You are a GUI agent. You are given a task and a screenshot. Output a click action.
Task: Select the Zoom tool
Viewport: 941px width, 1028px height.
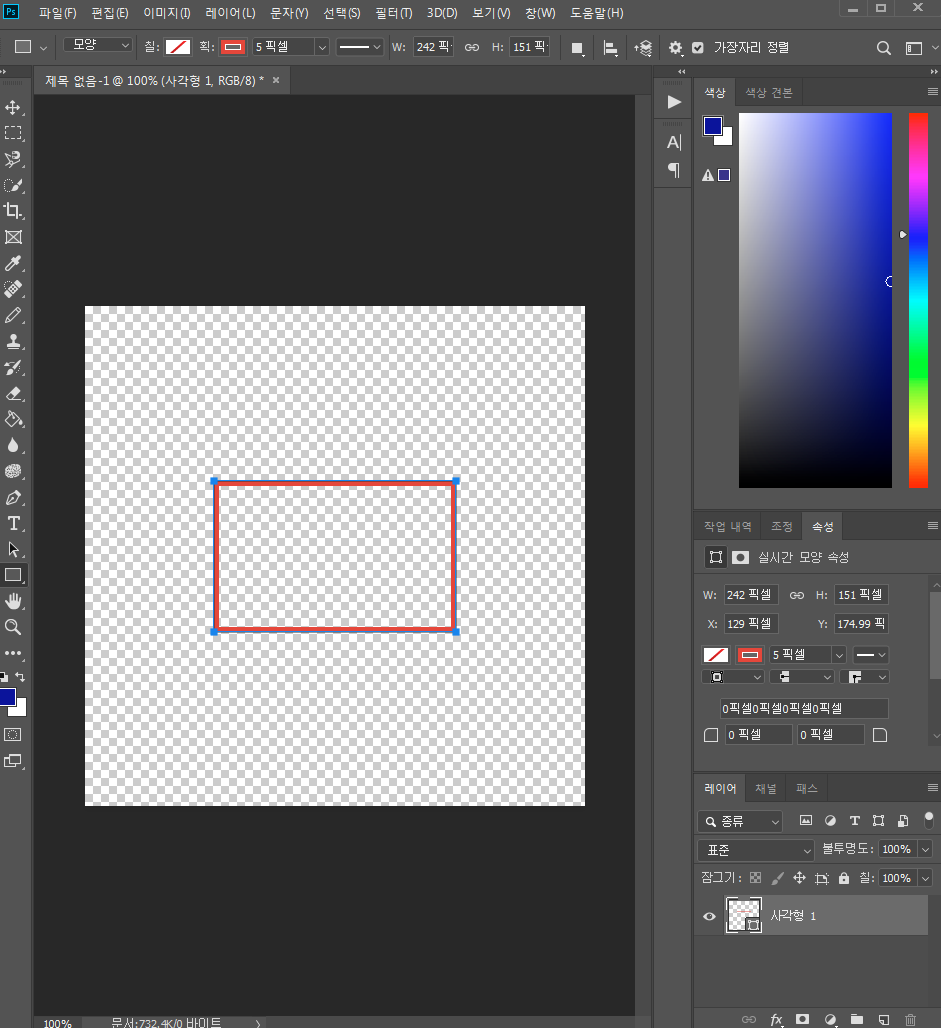[13, 627]
